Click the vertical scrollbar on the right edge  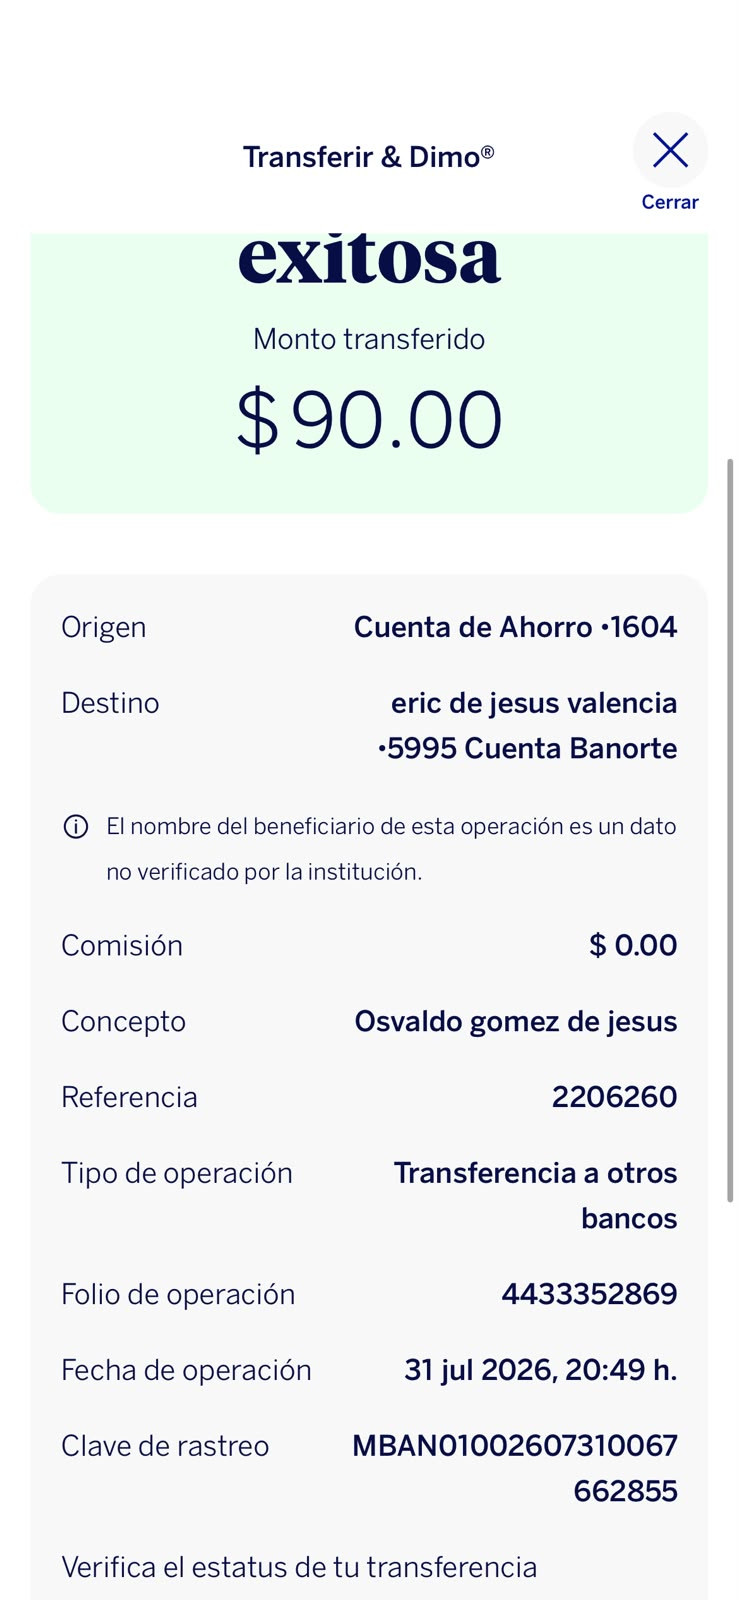click(730, 830)
